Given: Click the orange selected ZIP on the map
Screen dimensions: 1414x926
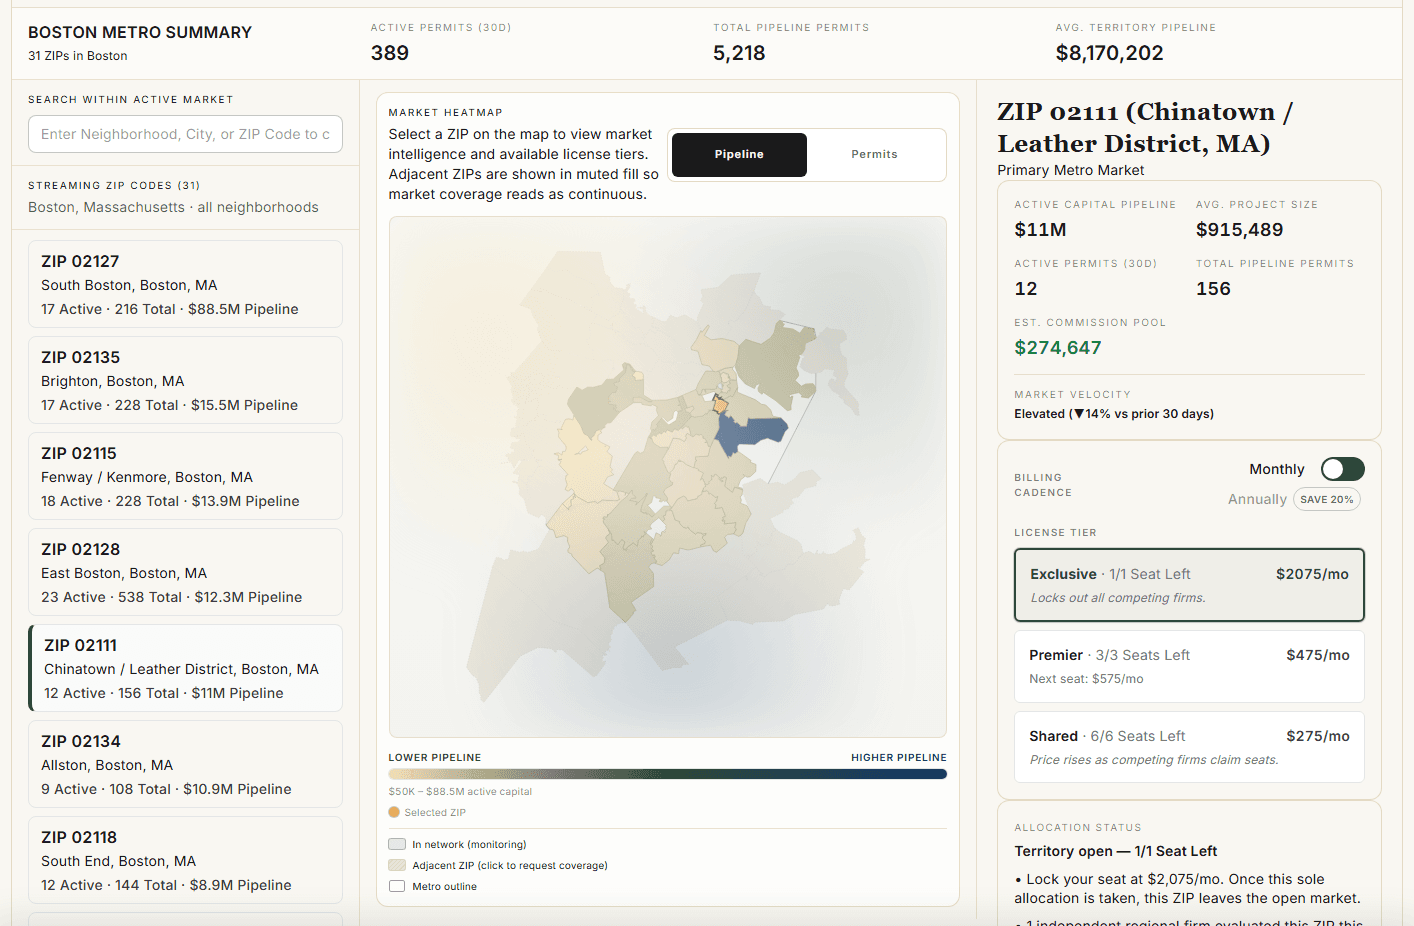Looking at the screenshot, I should (719, 404).
